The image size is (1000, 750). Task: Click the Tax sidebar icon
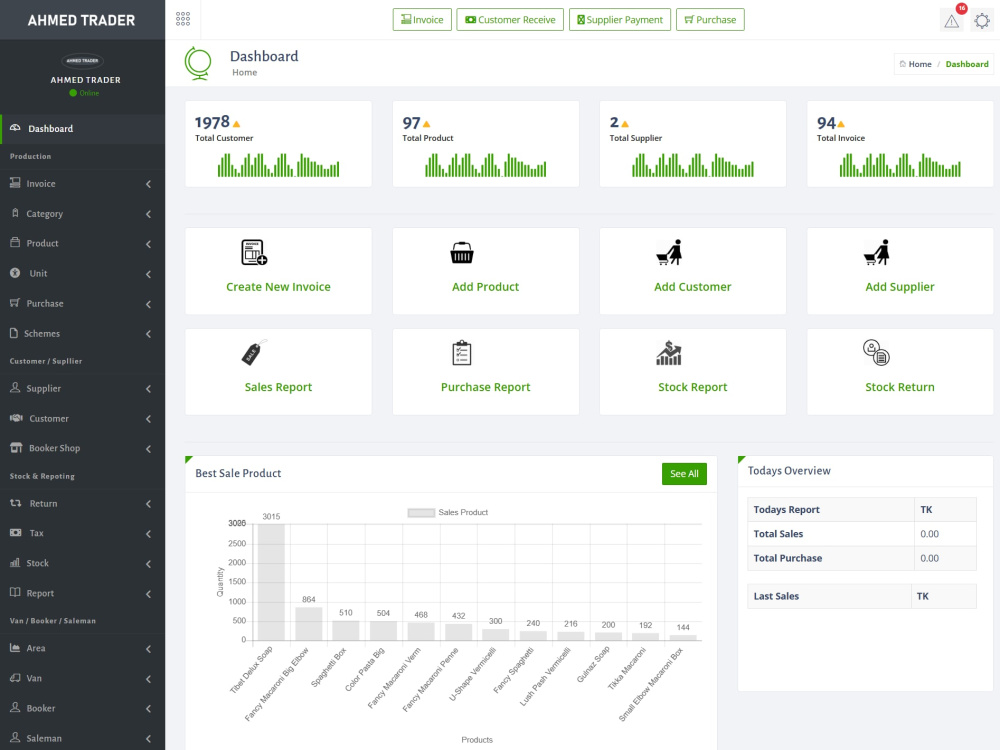pyautogui.click(x=16, y=533)
